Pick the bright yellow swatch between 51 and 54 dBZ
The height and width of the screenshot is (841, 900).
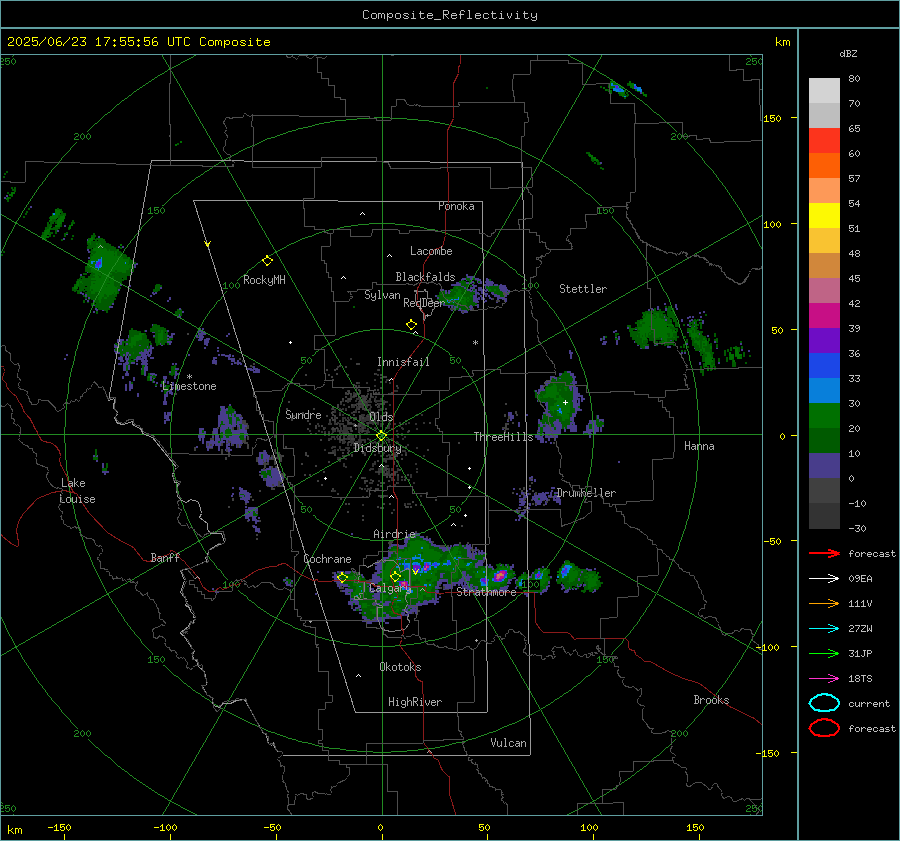click(x=824, y=216)
